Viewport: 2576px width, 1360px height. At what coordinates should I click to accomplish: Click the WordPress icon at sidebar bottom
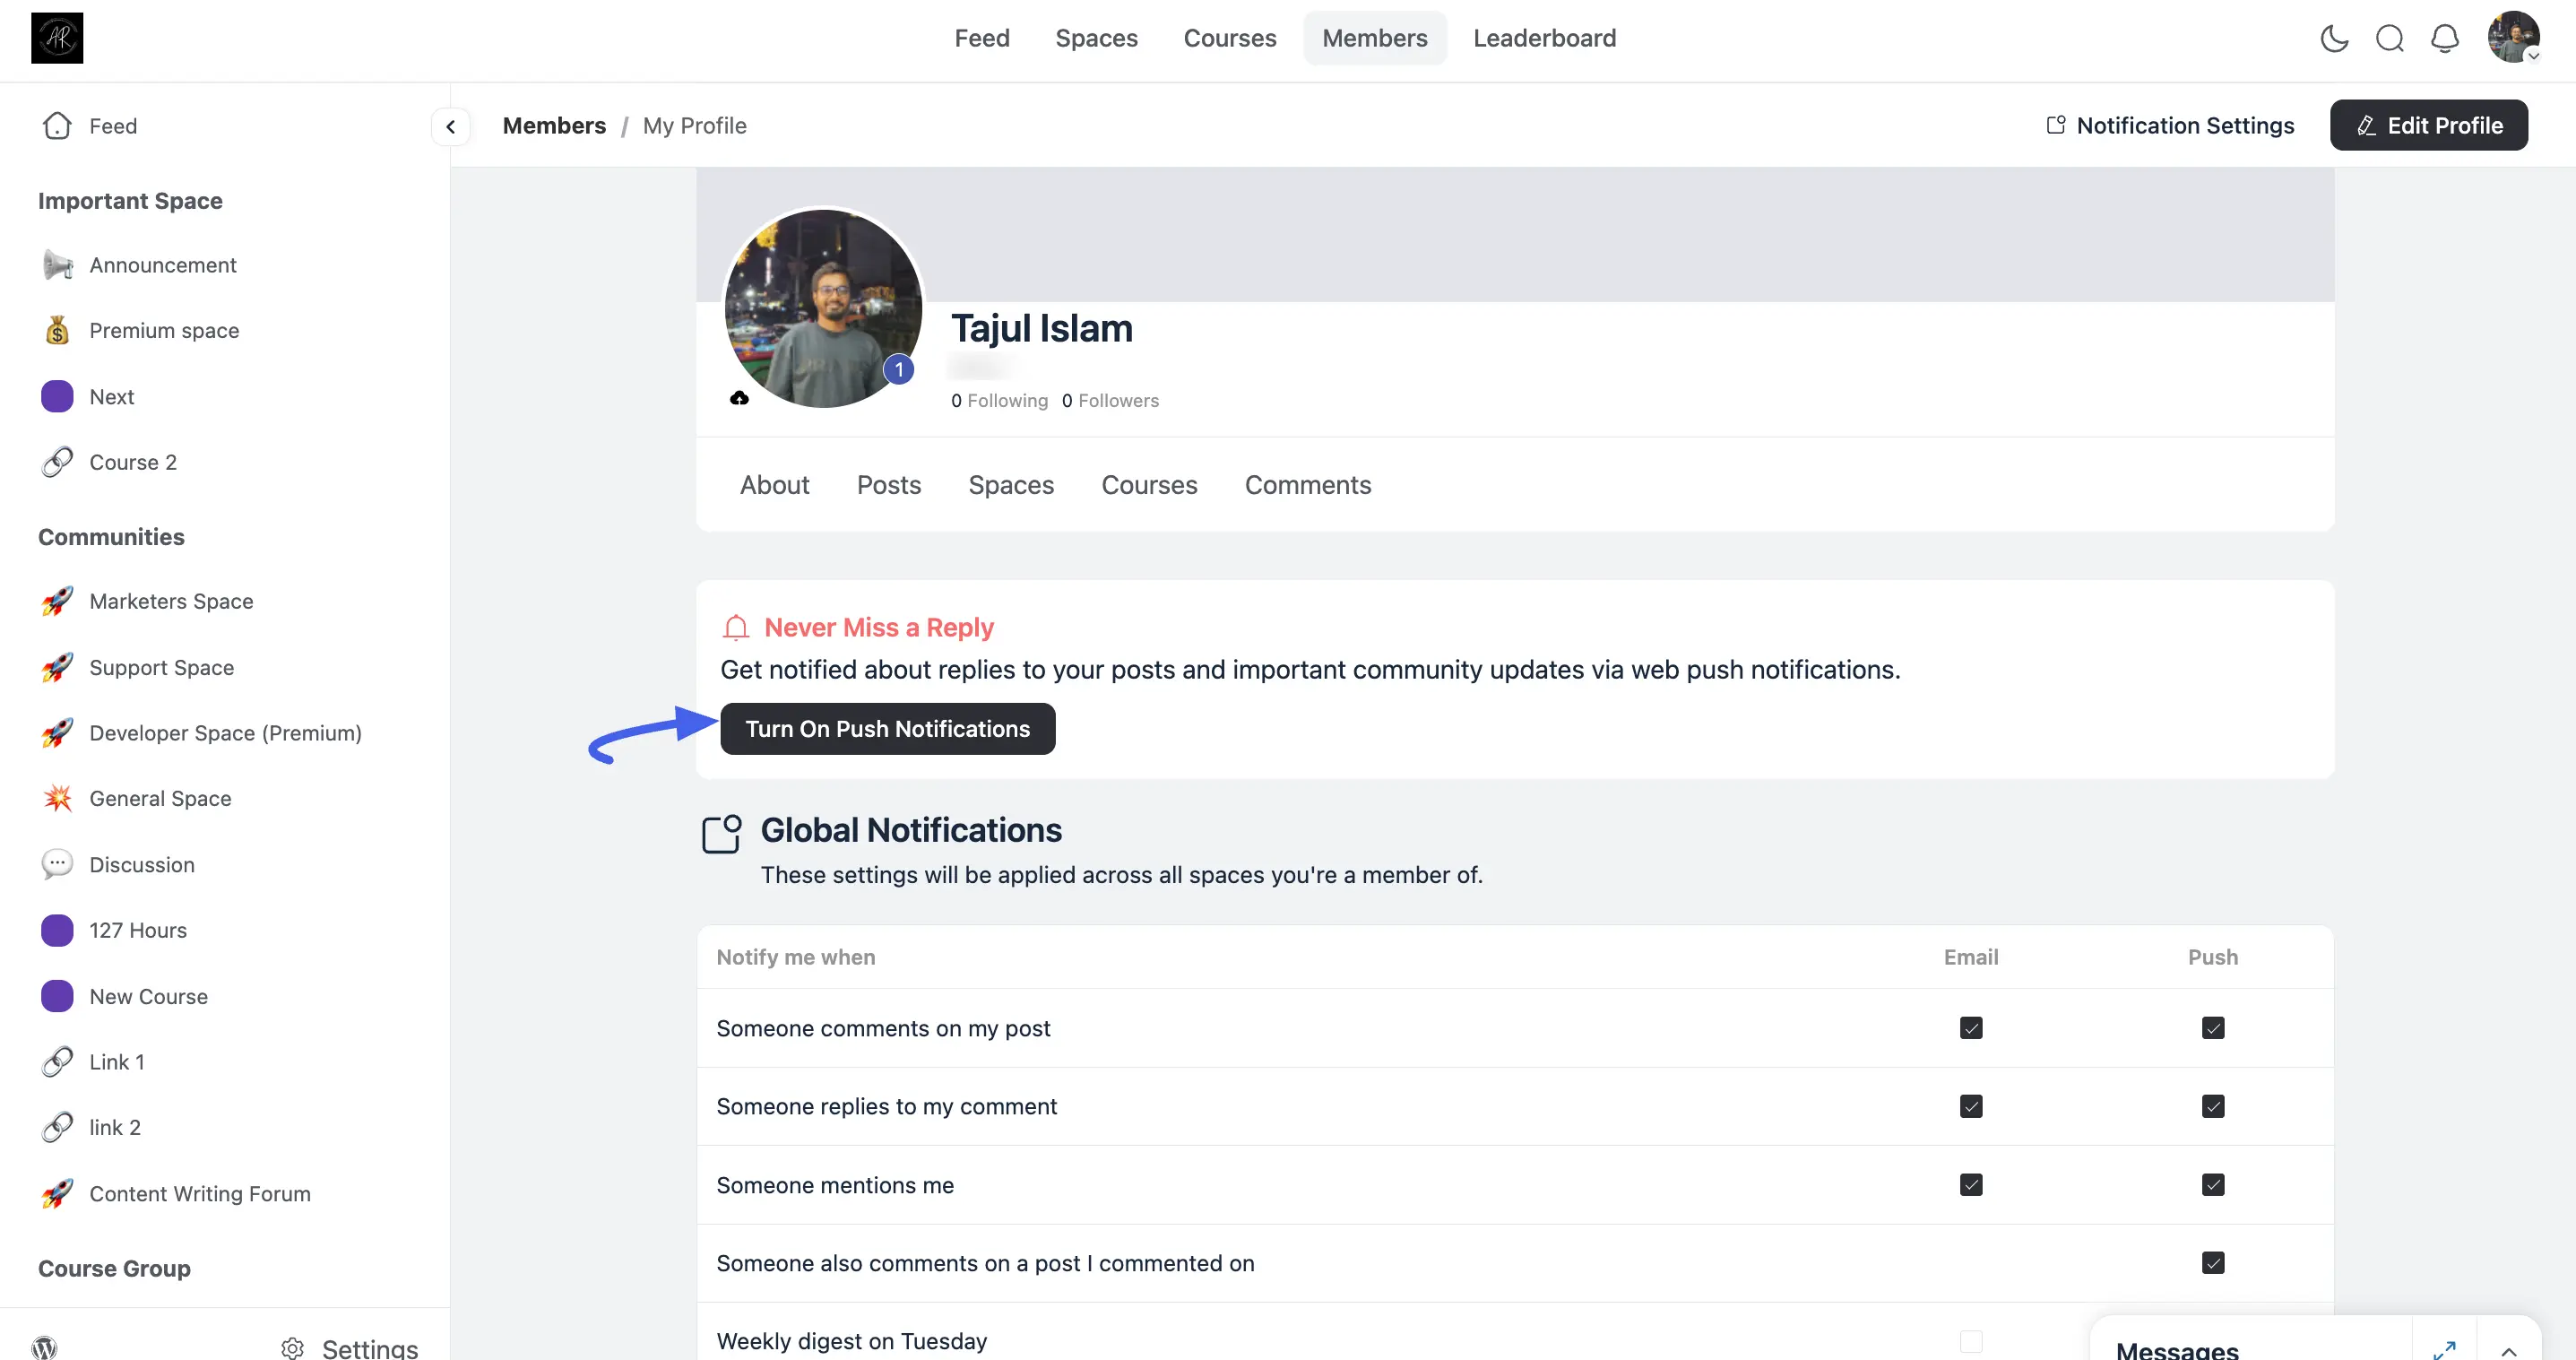44,1347
